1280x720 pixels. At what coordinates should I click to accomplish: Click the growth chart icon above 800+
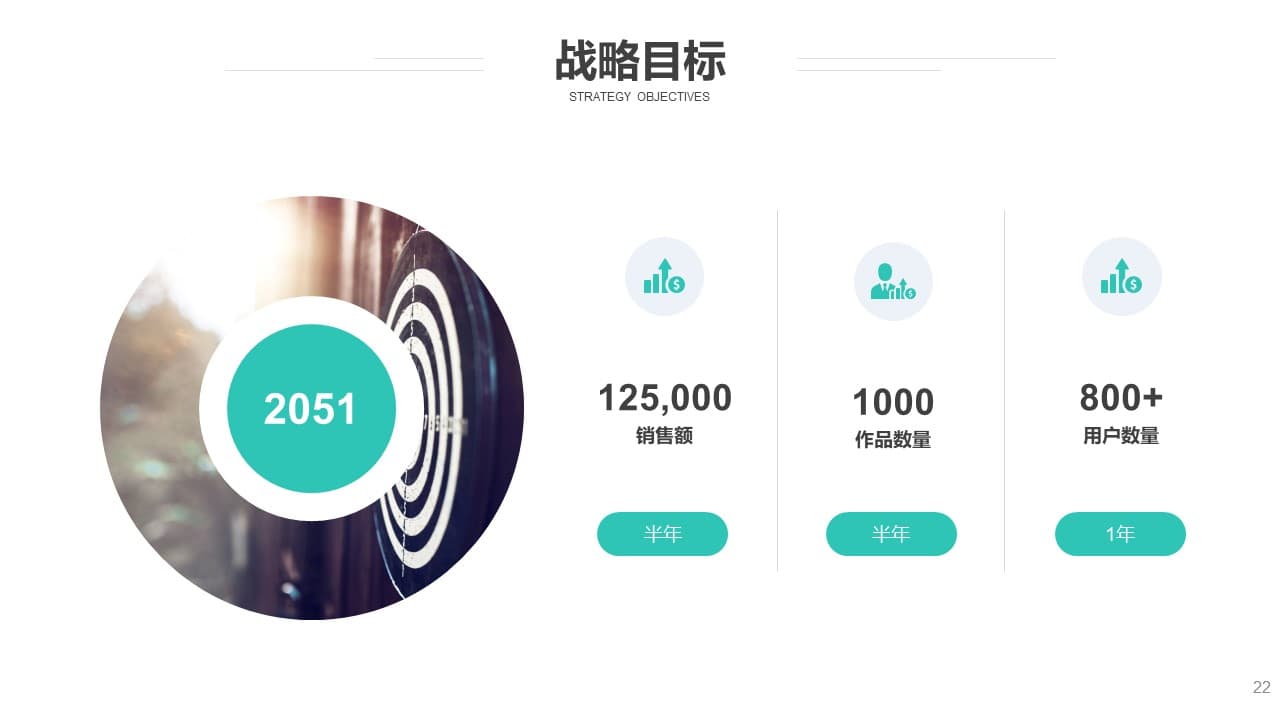(x=1122, y=276)
